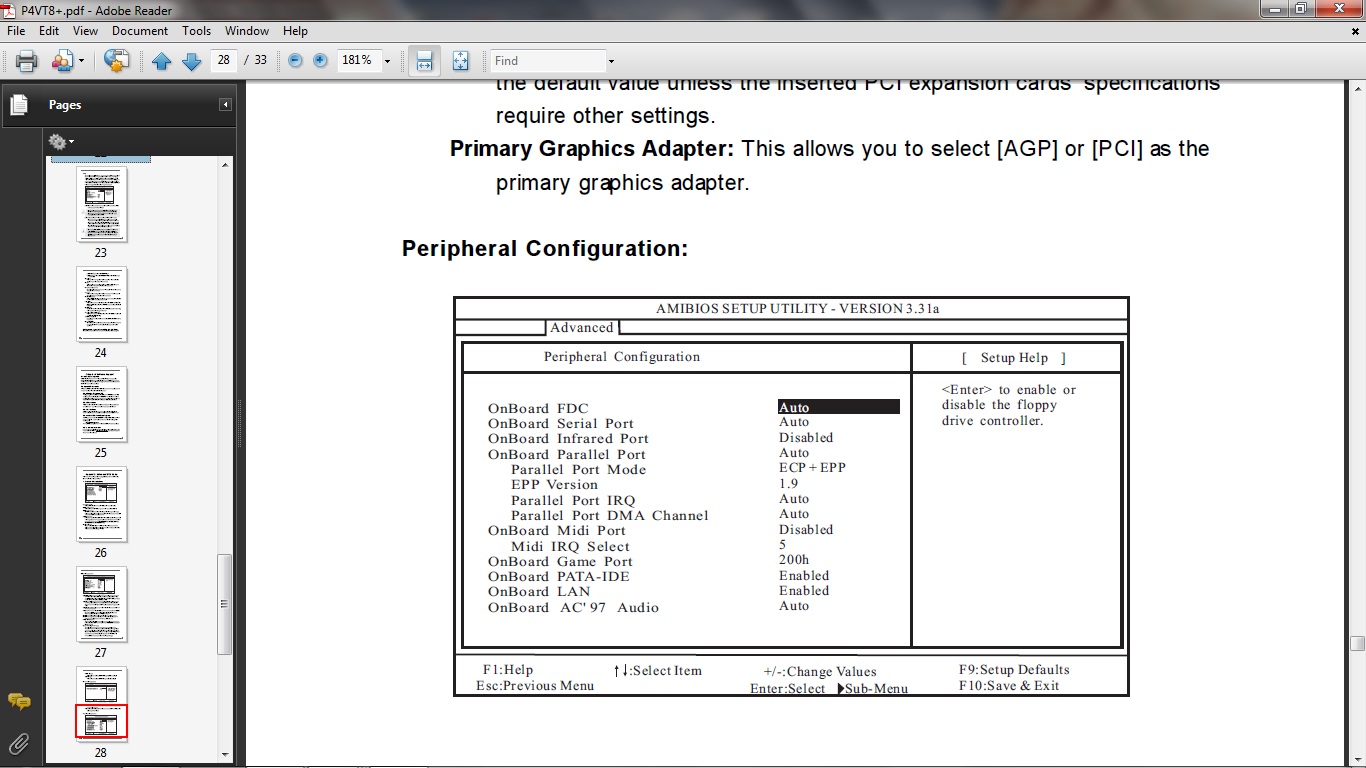Click 'OnBoard Midi Port' text

[x=557, y=530]
